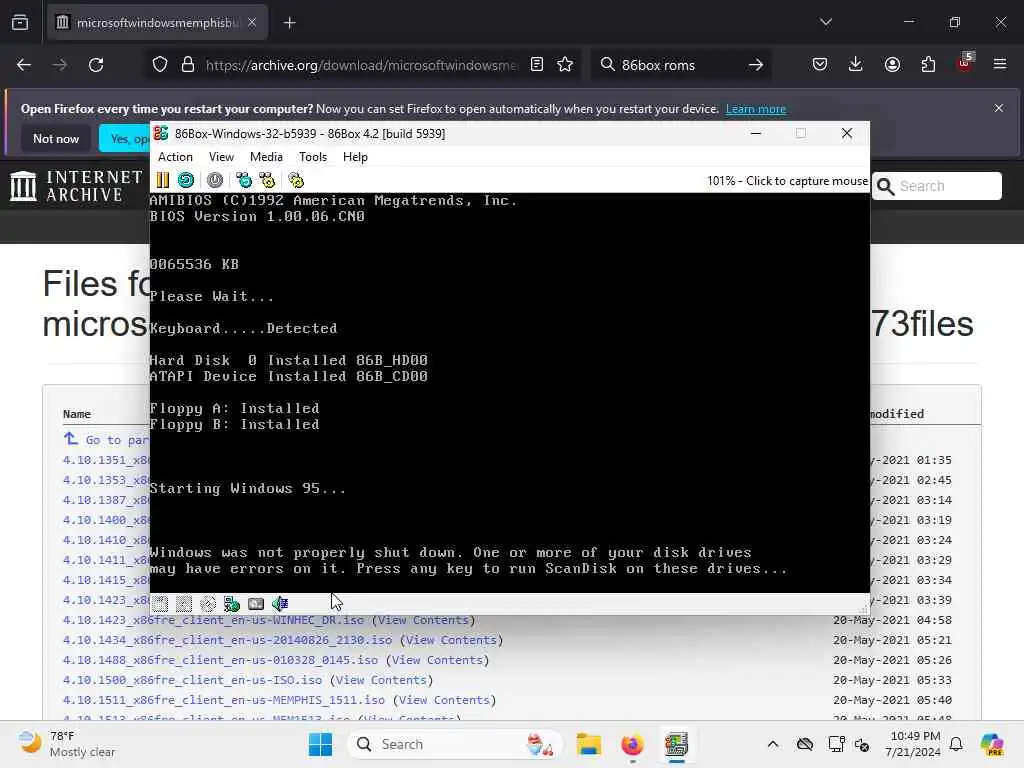Open Firefox extensions puzzle icon

click(928, 64)
